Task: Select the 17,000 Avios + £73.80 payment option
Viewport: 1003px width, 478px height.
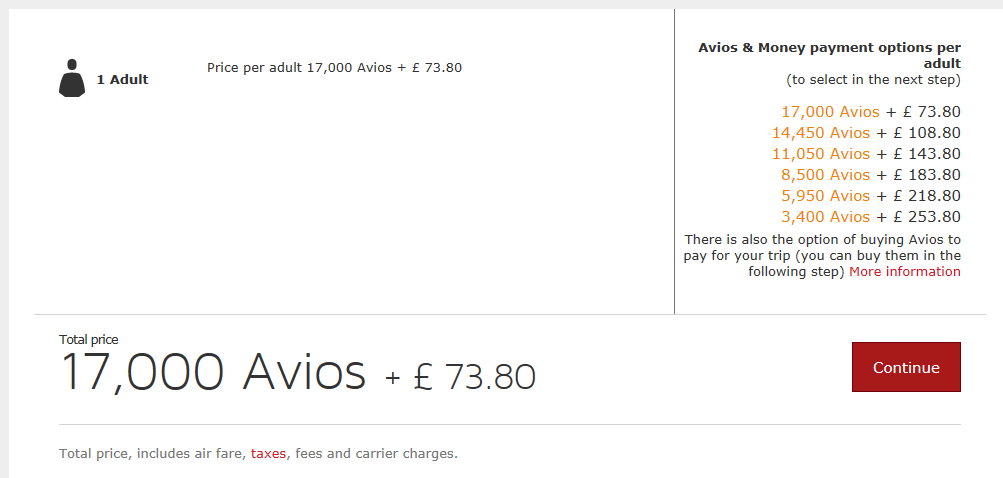Action: point(870,112)
